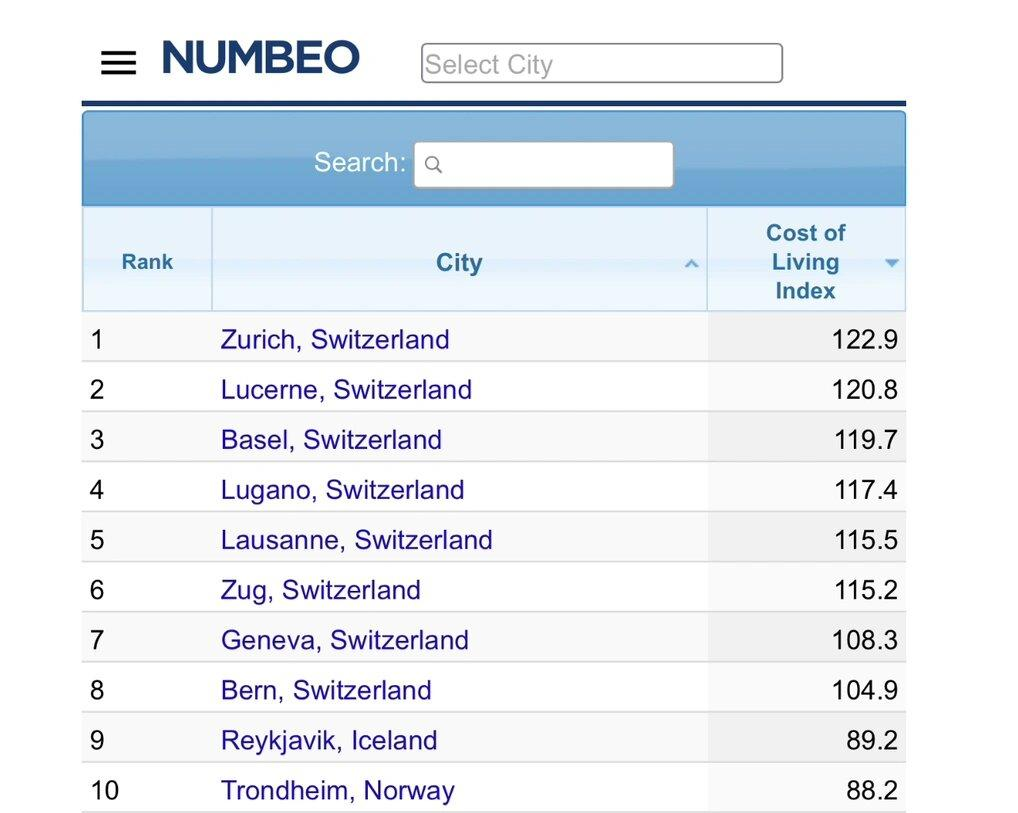The height and width of the screenshot is (813, 1018).
Task: Open Geneva, Switzerland link
Action: coord(344,640)
